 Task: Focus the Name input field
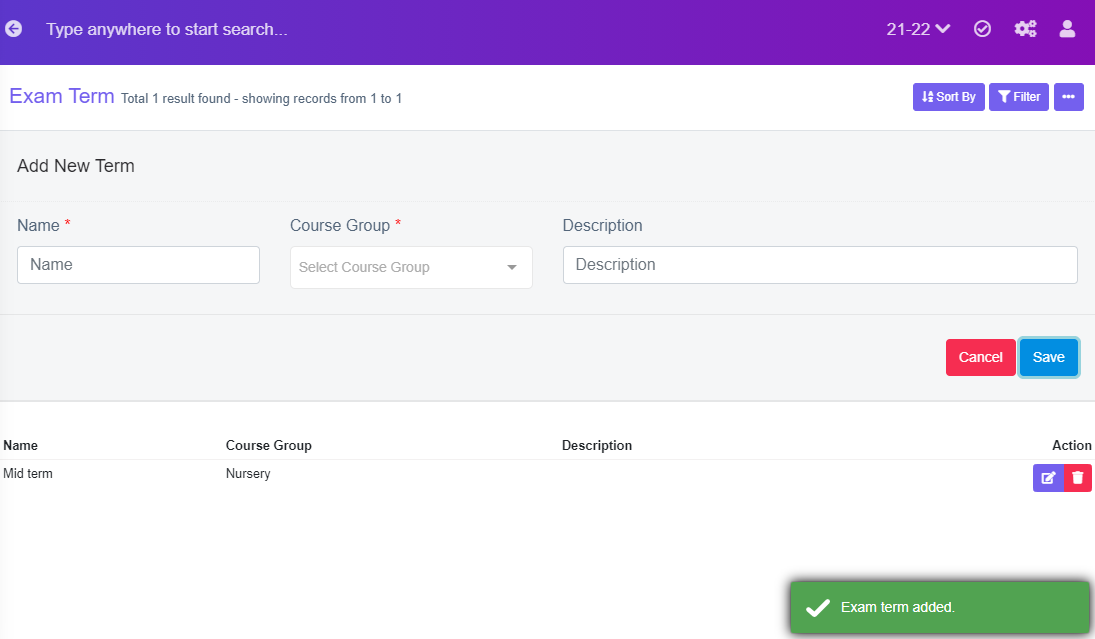pyautogui.click(x=138, y=265)
